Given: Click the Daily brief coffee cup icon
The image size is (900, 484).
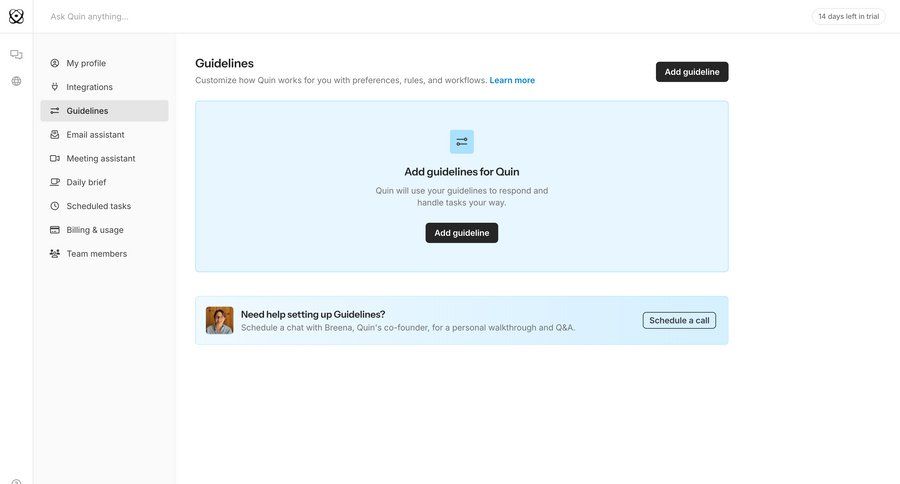Looking at the screenshot, I should tap(55, 182).
